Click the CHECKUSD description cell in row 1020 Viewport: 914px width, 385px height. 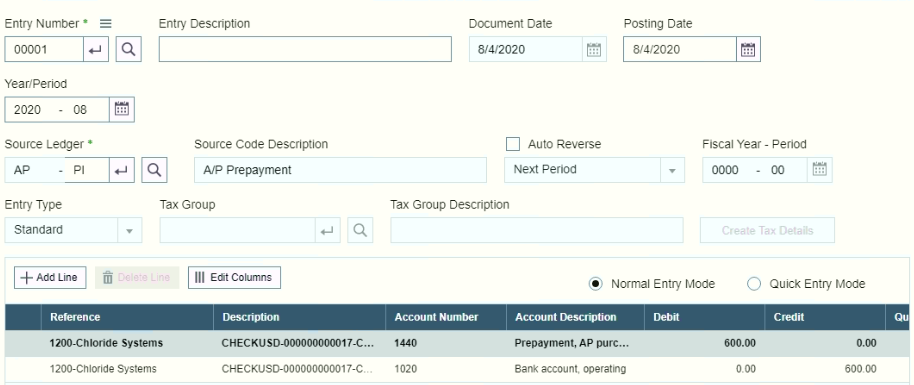[300, 369]
